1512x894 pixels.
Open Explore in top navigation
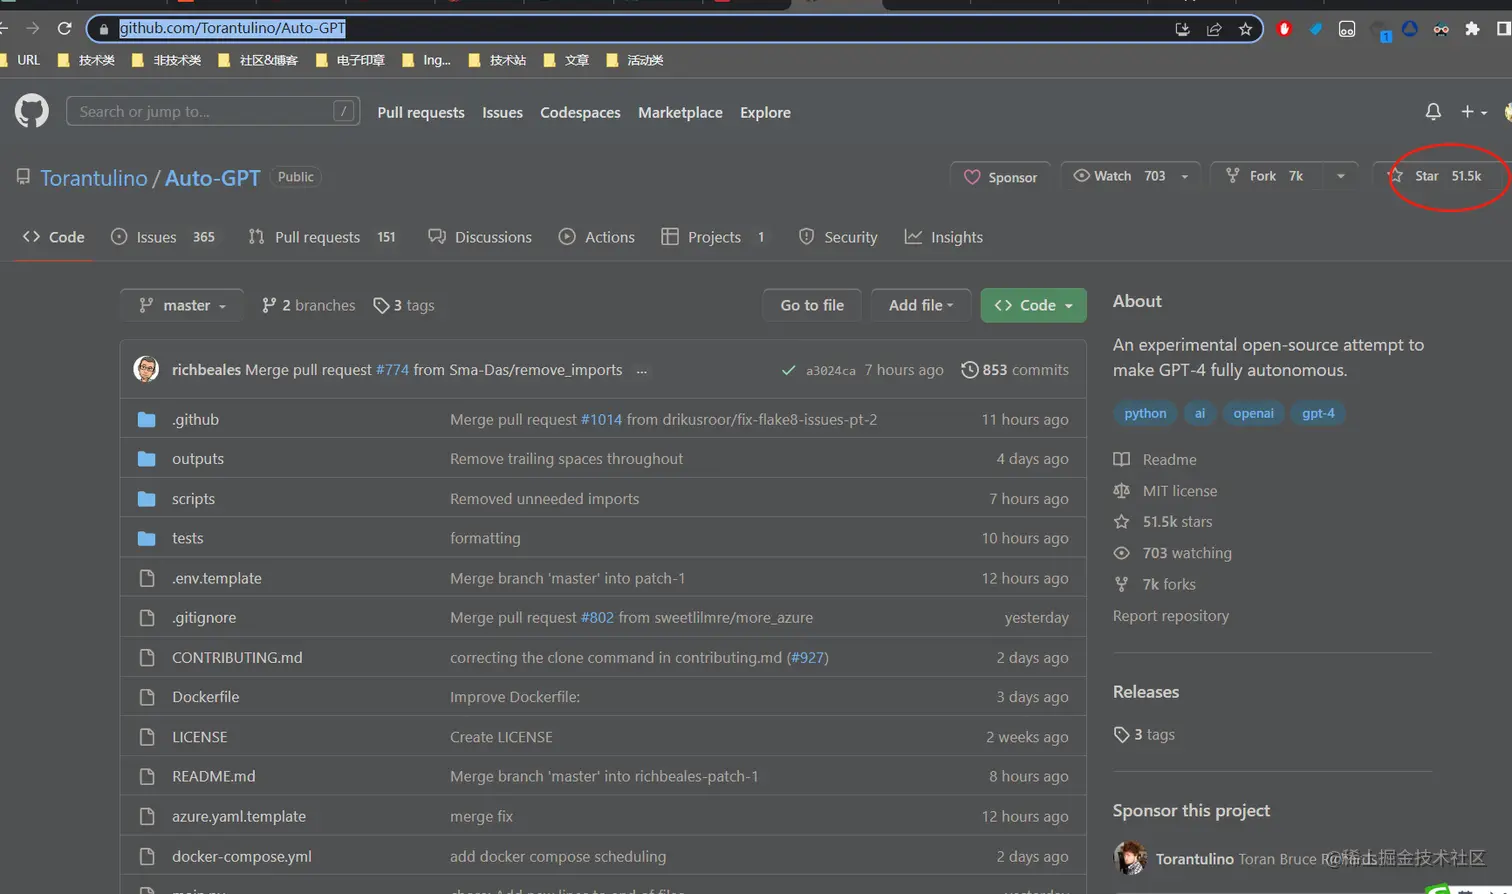765,112
